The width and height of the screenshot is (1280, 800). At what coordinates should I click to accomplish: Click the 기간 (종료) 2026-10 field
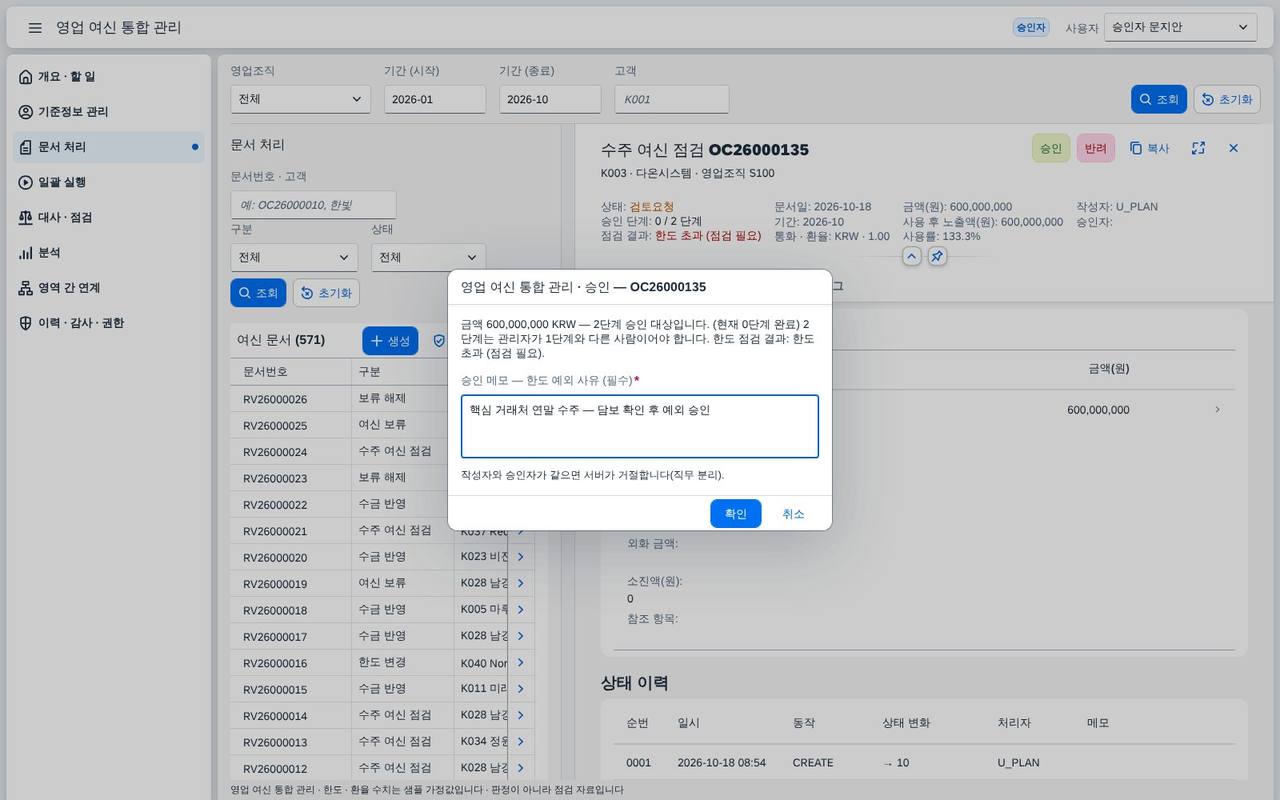550,99
